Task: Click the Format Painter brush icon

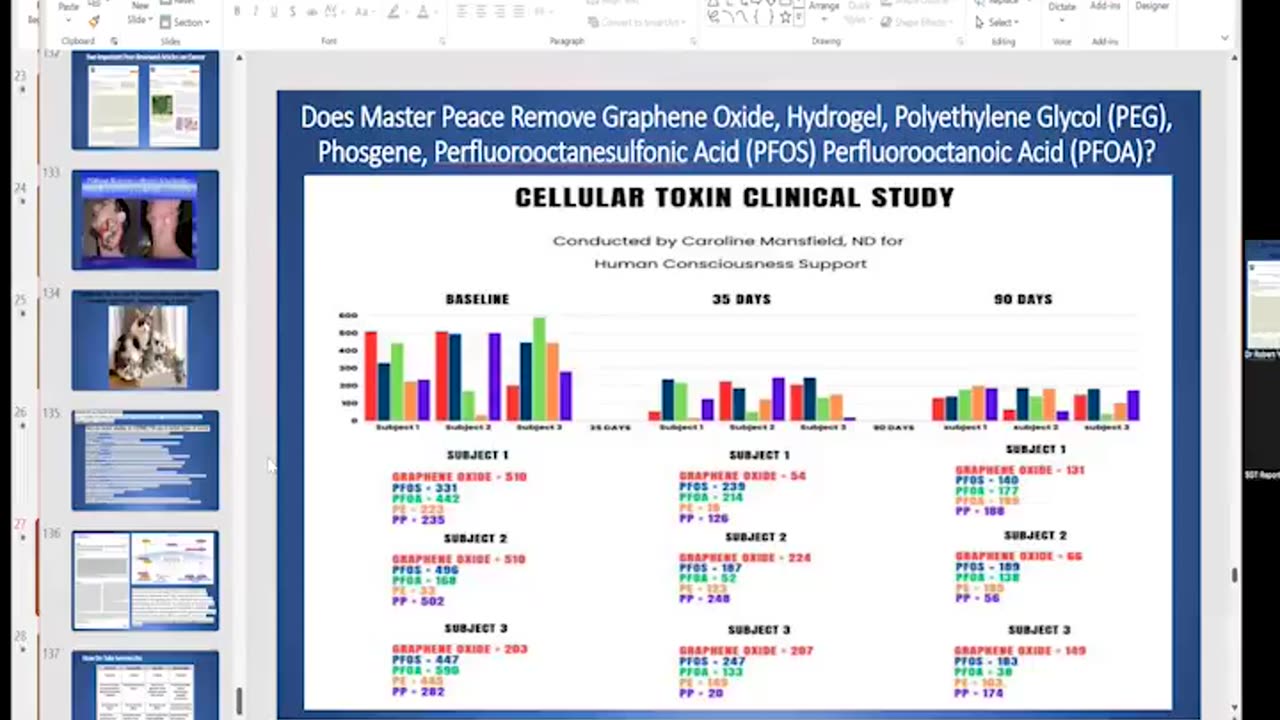Action: pyautogui.click(x=94, y=21)
